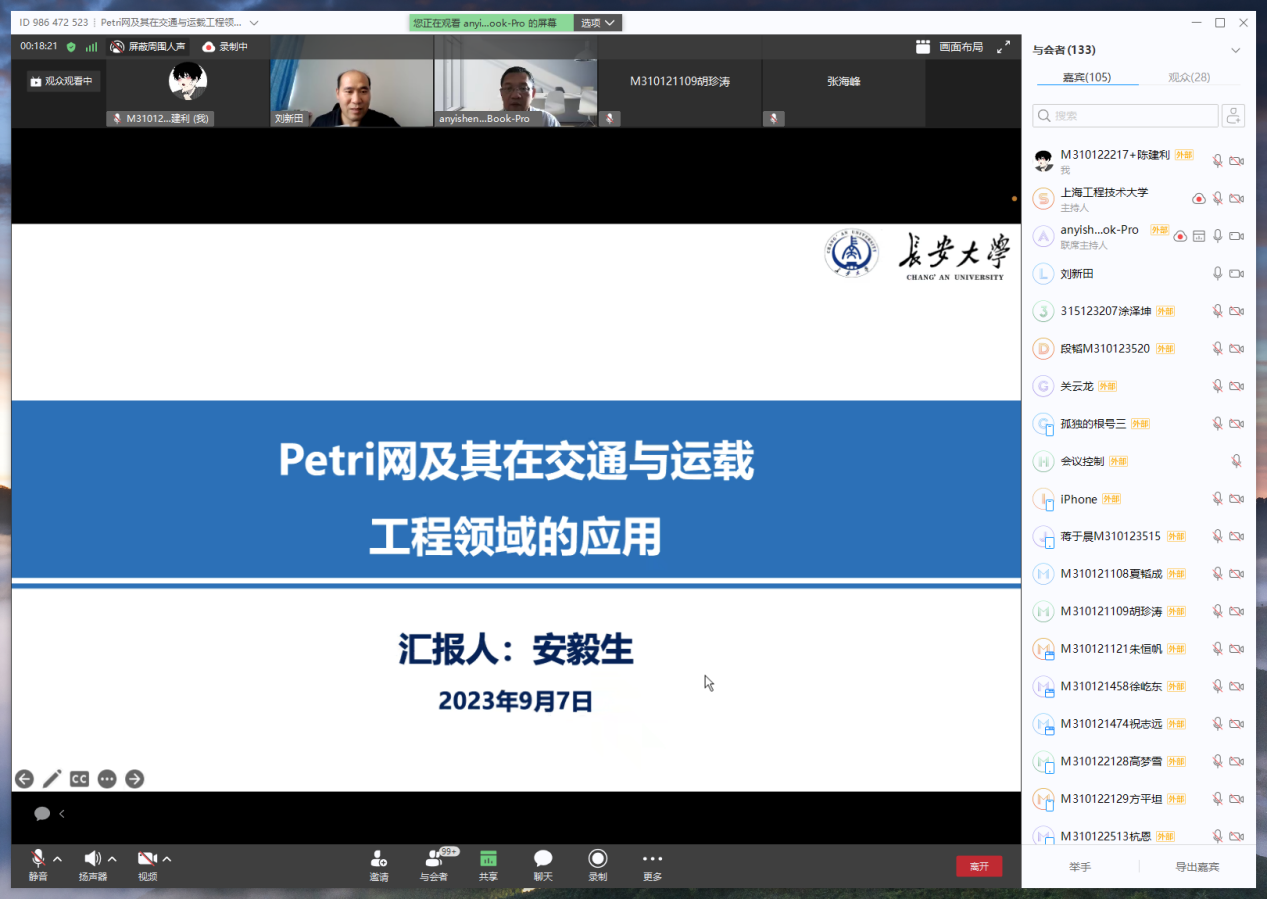Viewport: 1267px width, 899px height.
Task: Click 导出嘉宾 export guests button
Action: pos(1197,867)
